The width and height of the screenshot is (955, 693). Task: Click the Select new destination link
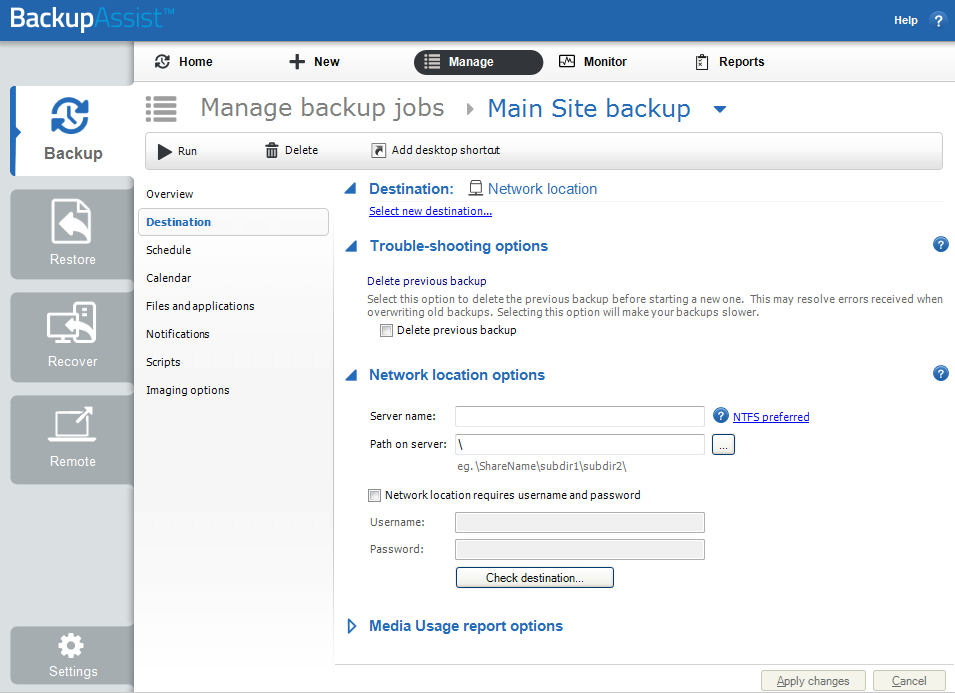click(x=430, y=211)
